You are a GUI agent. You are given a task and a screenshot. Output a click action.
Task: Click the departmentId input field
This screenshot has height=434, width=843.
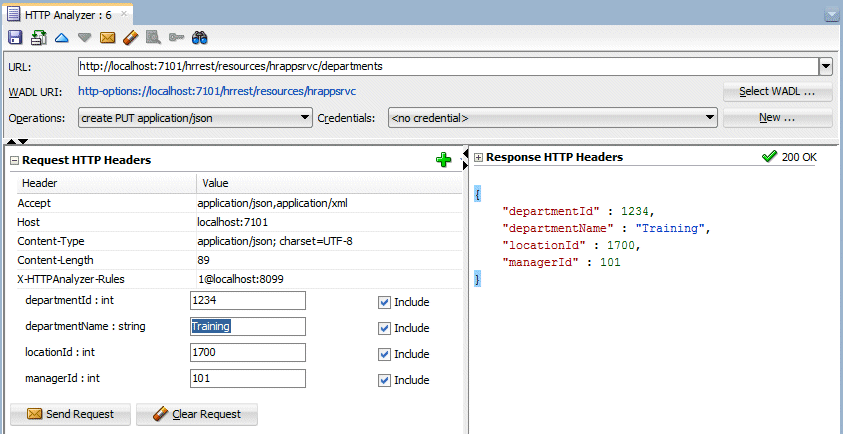click(248, 301)
